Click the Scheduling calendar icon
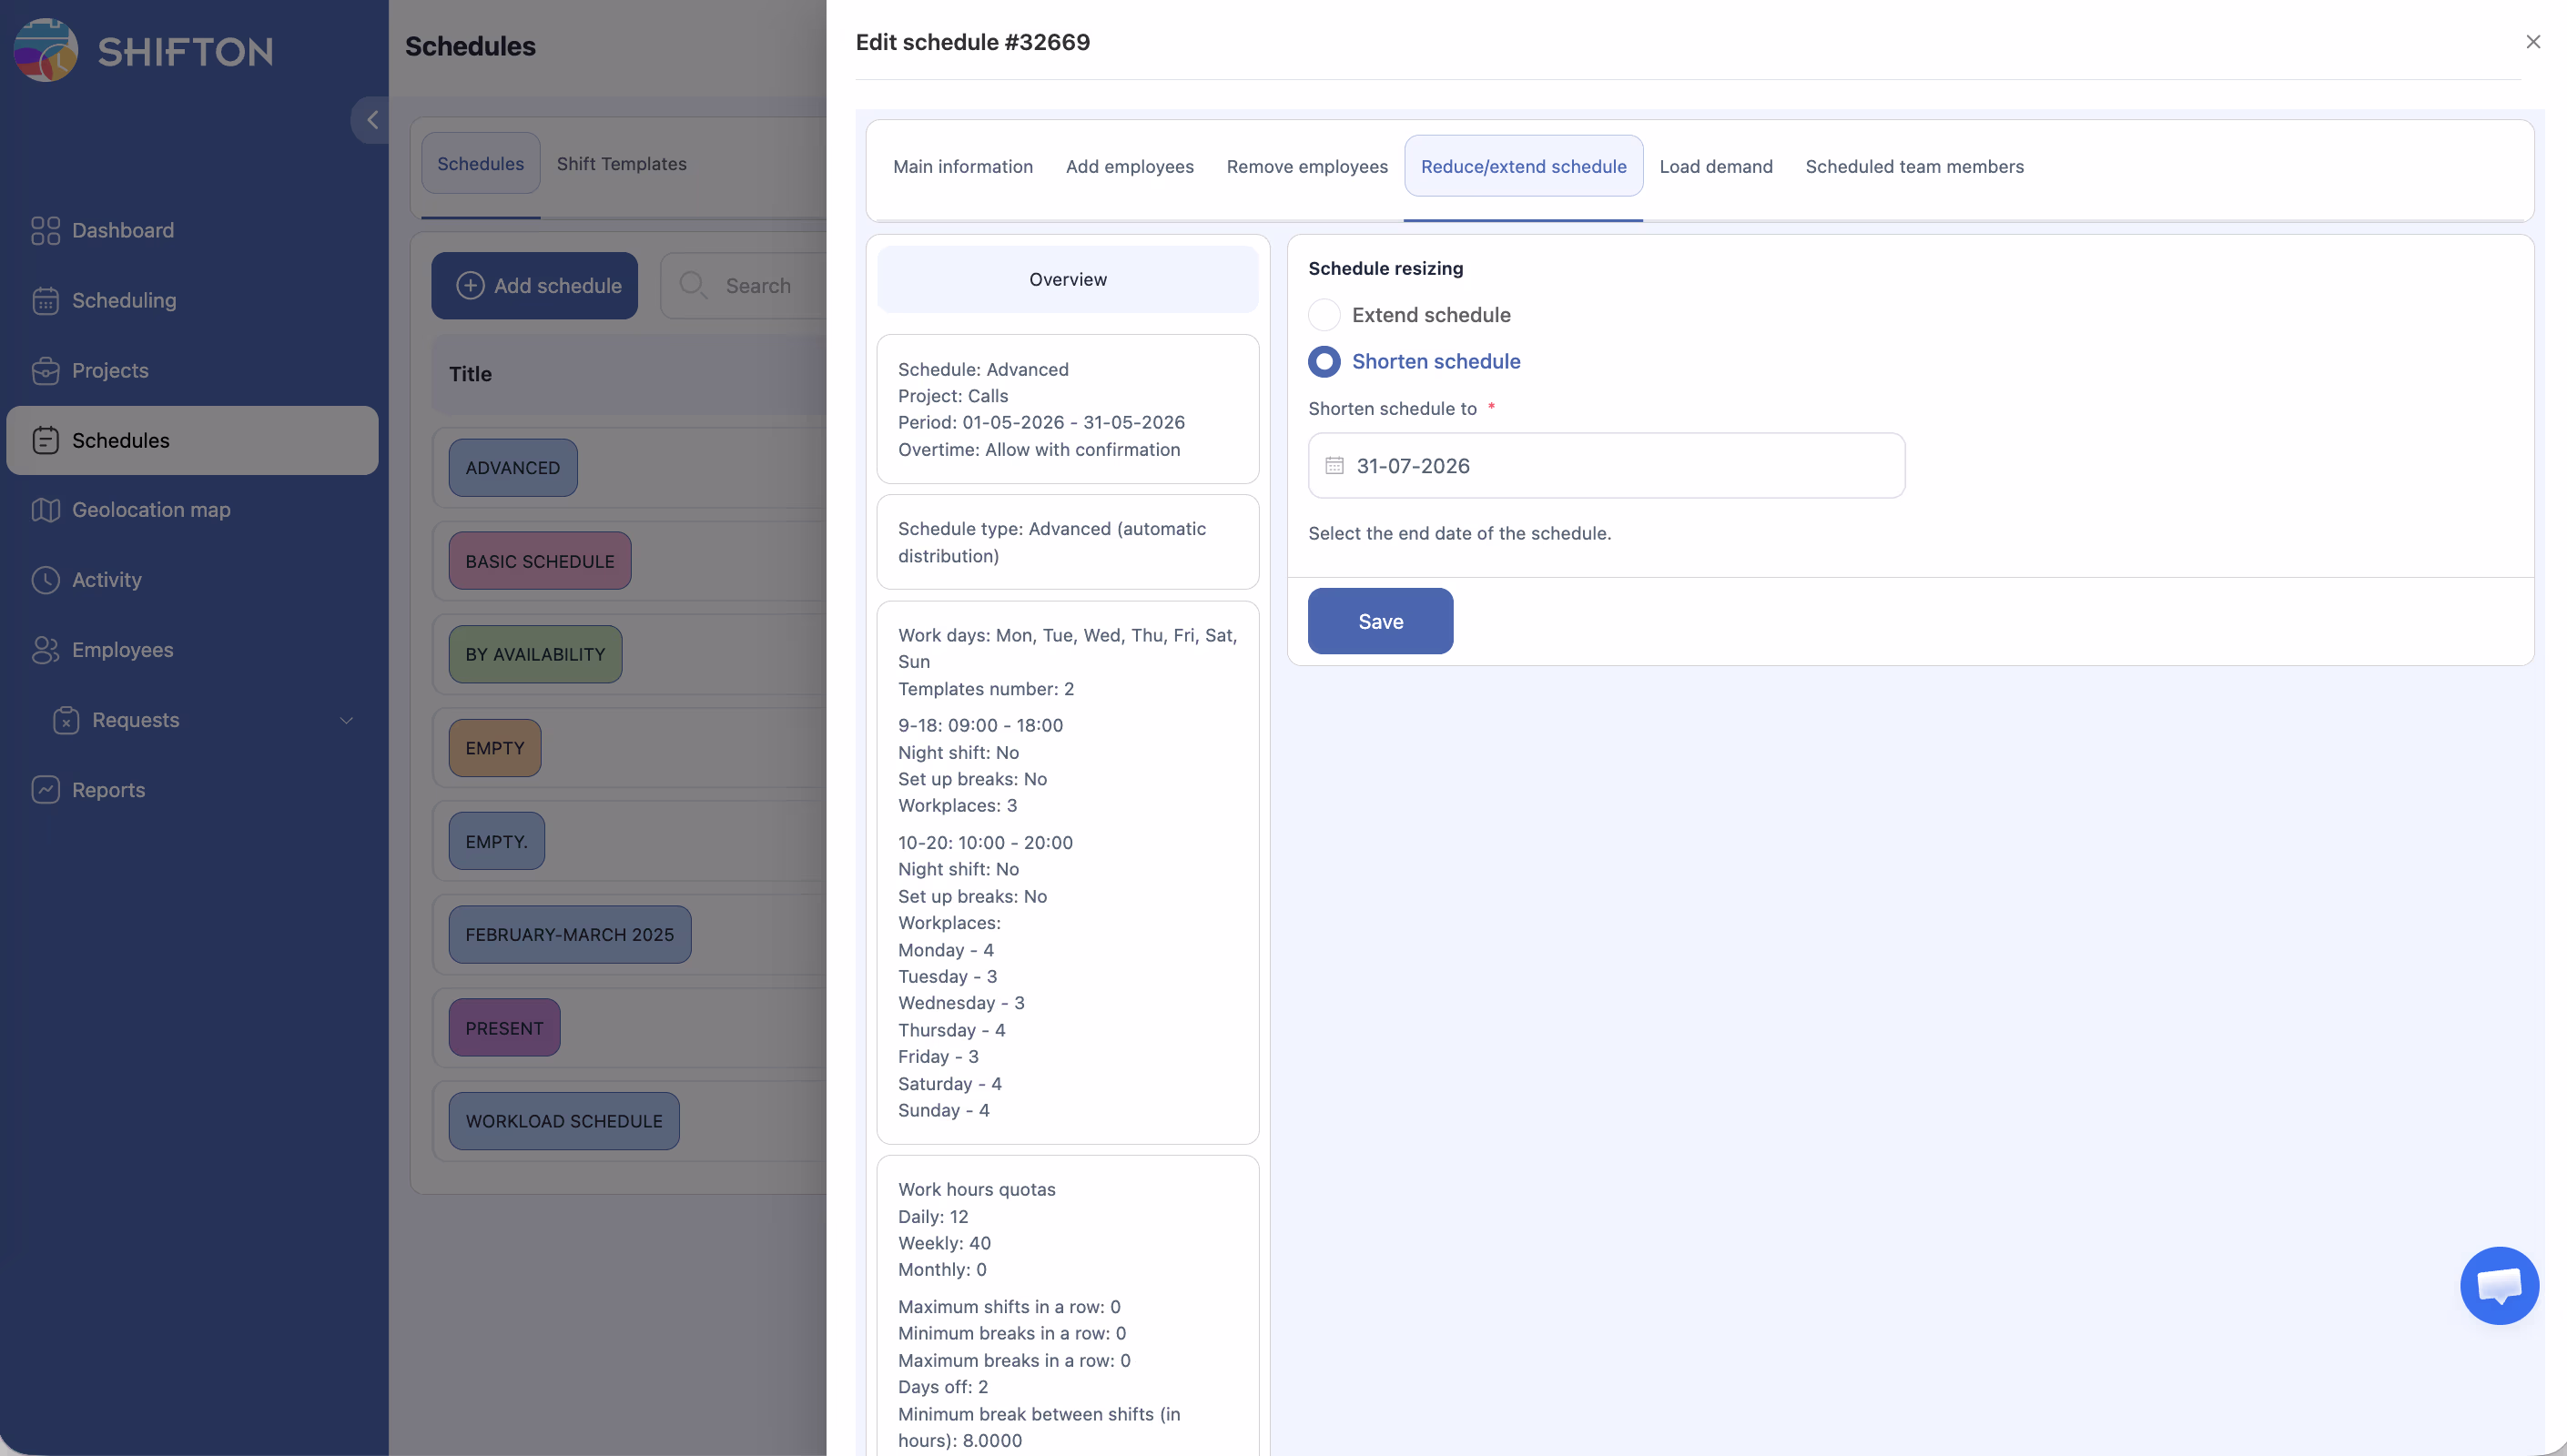This screenshot has height=1456, width=2567. [x=45, y=301]
